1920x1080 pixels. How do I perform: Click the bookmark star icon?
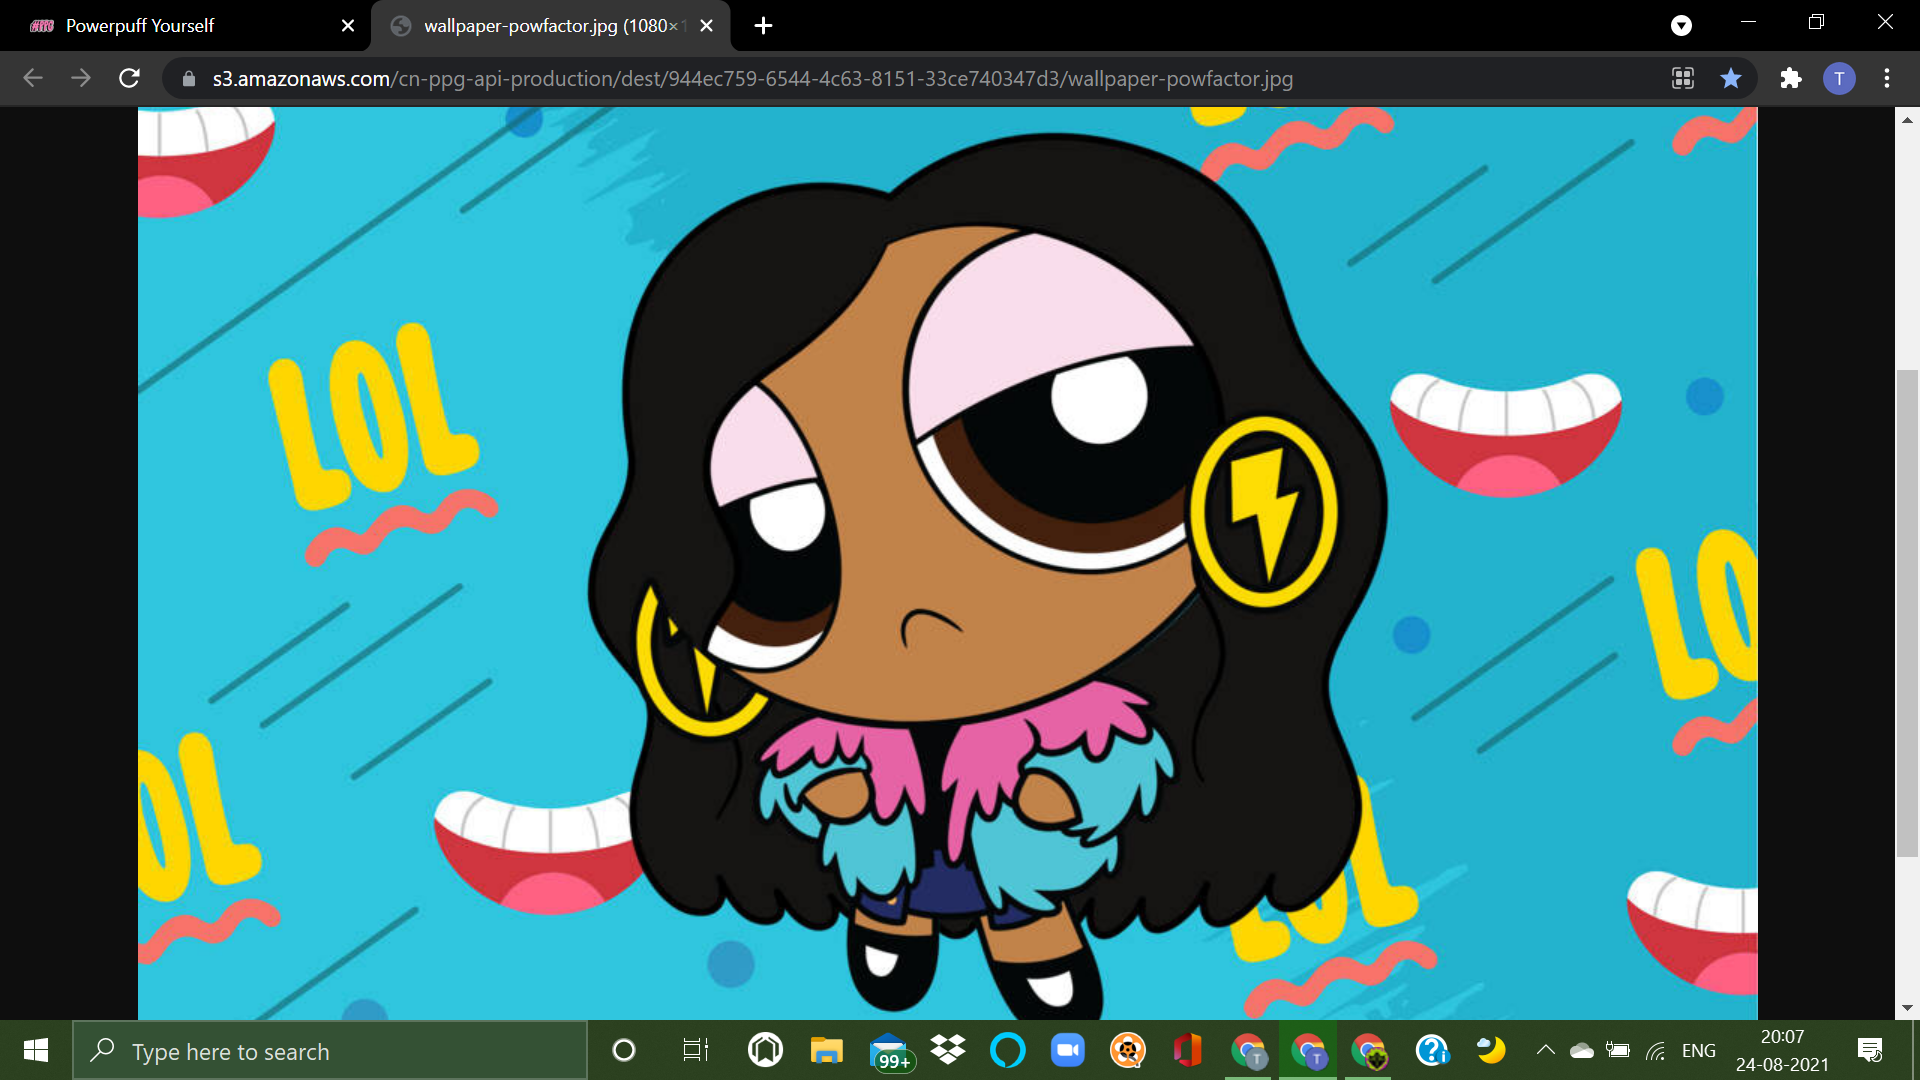[1731, 78]
